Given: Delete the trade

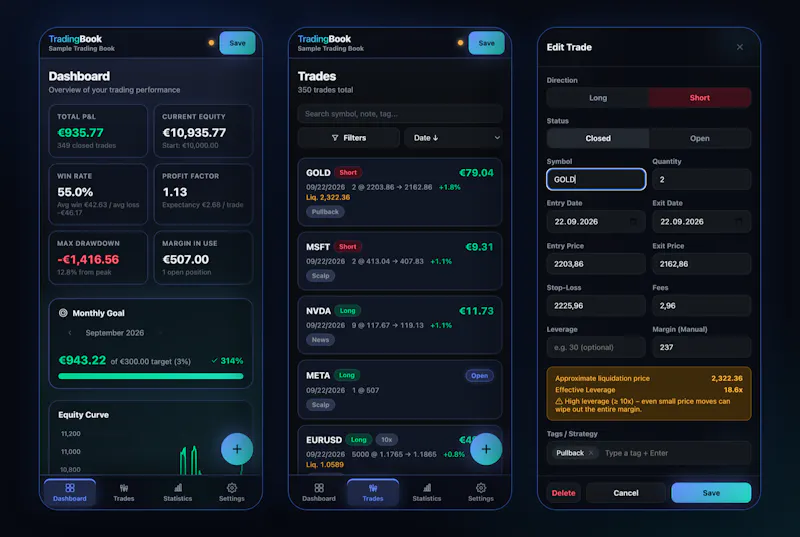Looking at the screenshot, I should (x=564, y=493).
